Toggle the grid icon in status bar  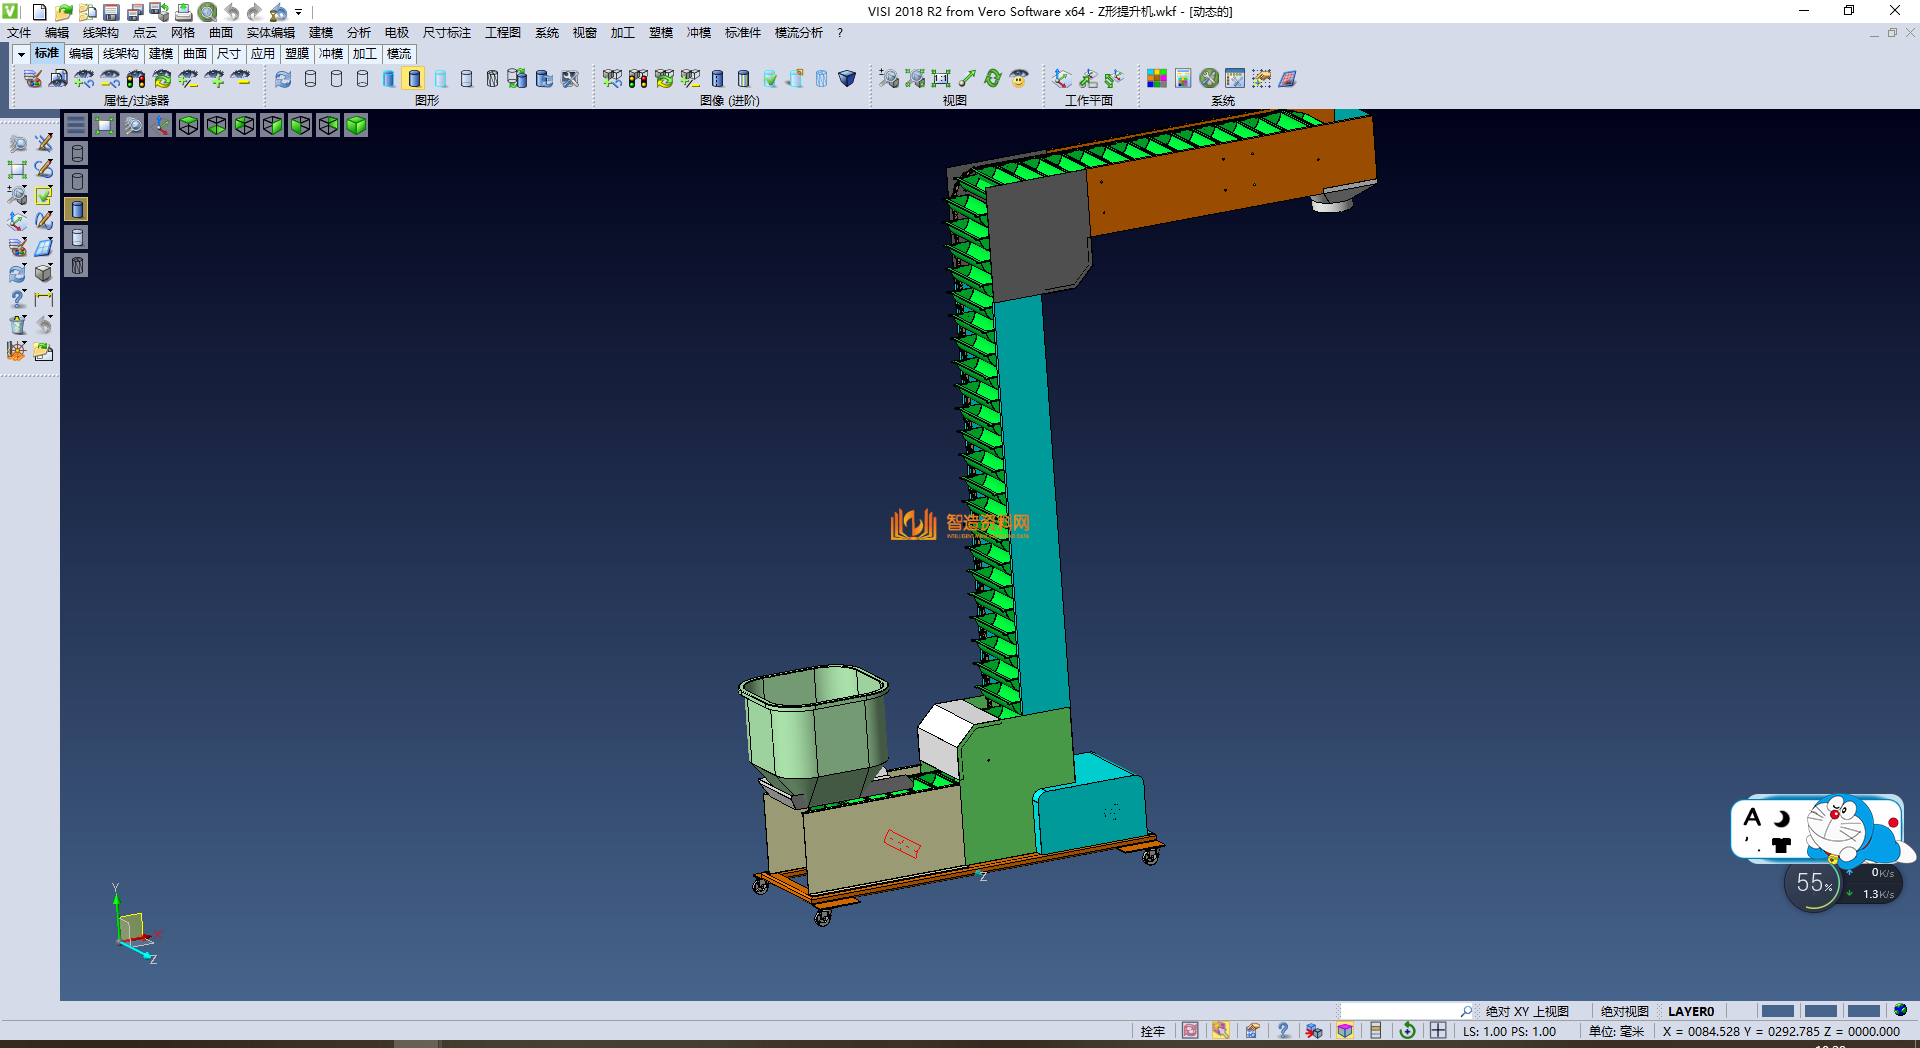[1438, 1031]
